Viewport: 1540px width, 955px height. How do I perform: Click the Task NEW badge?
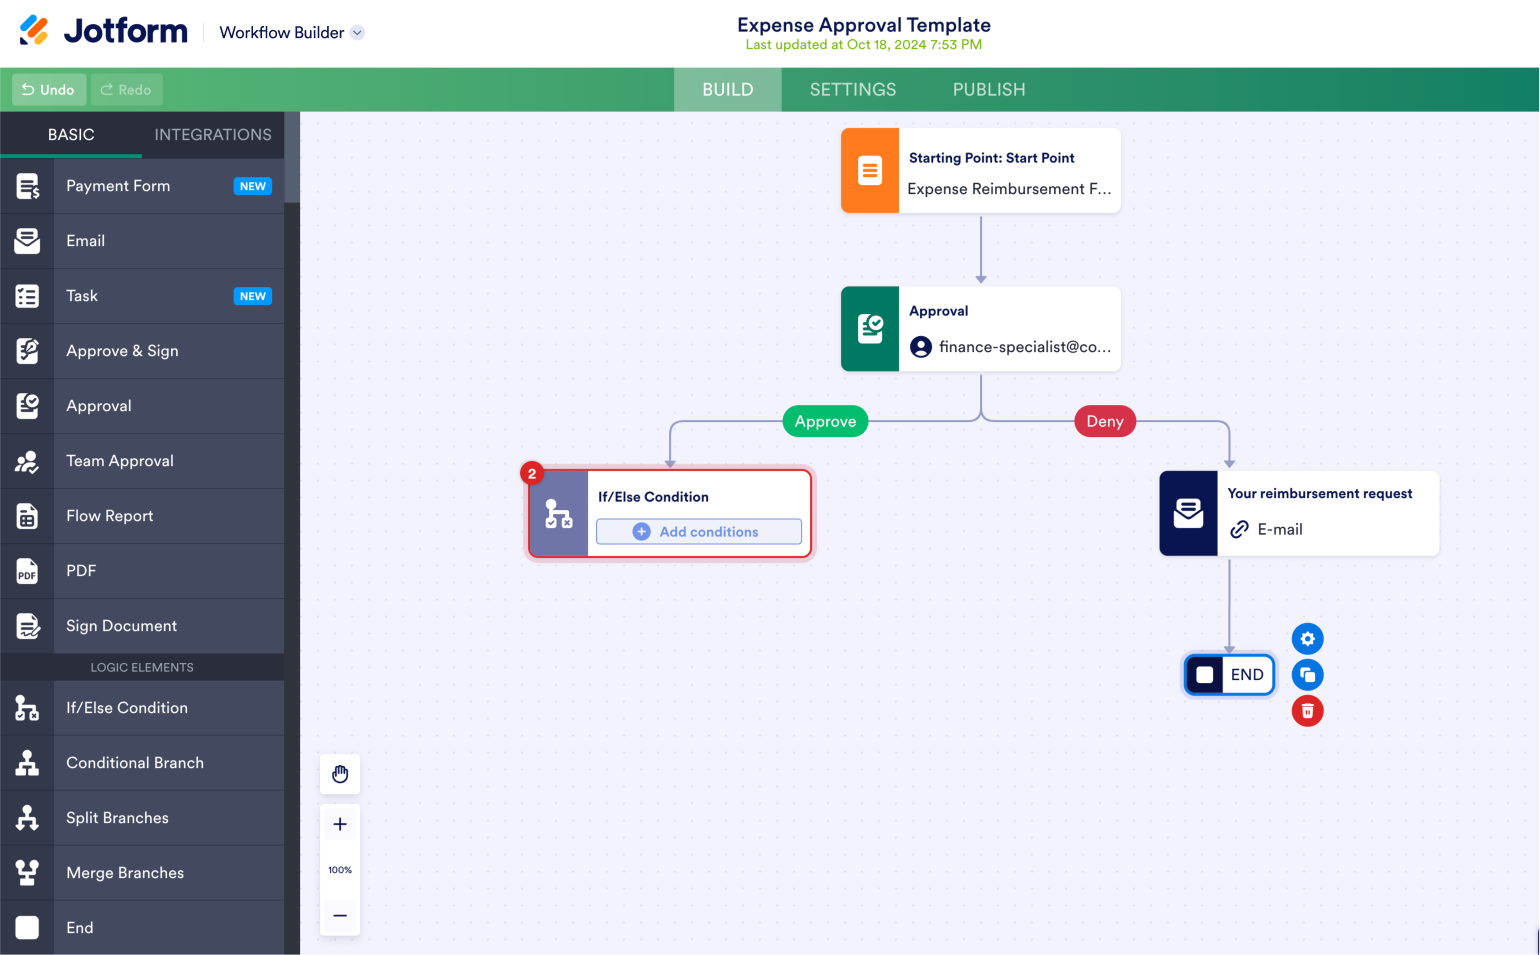point(253,296)
